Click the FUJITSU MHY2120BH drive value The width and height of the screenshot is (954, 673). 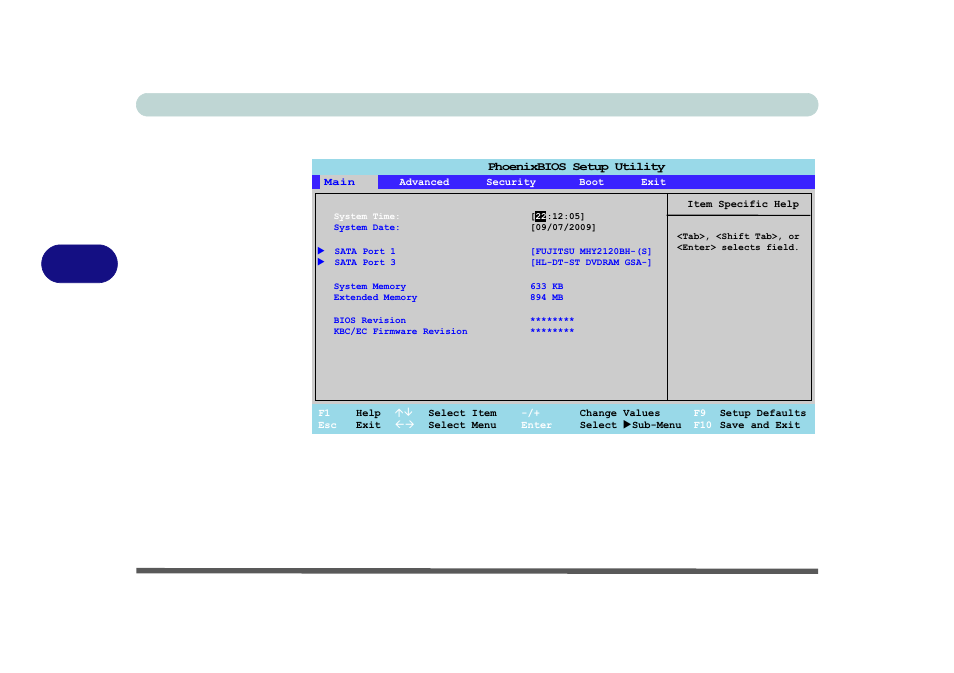coord(591,251)
